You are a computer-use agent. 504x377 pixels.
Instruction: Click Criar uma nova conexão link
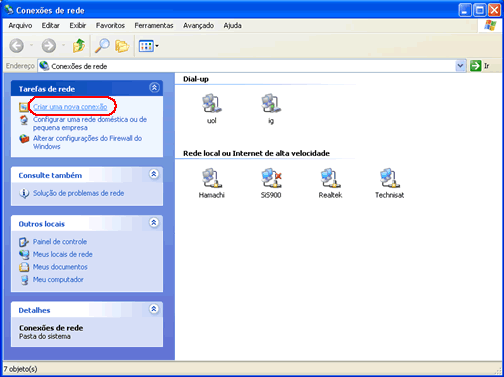pyautogui.click(x=70, y=107)
